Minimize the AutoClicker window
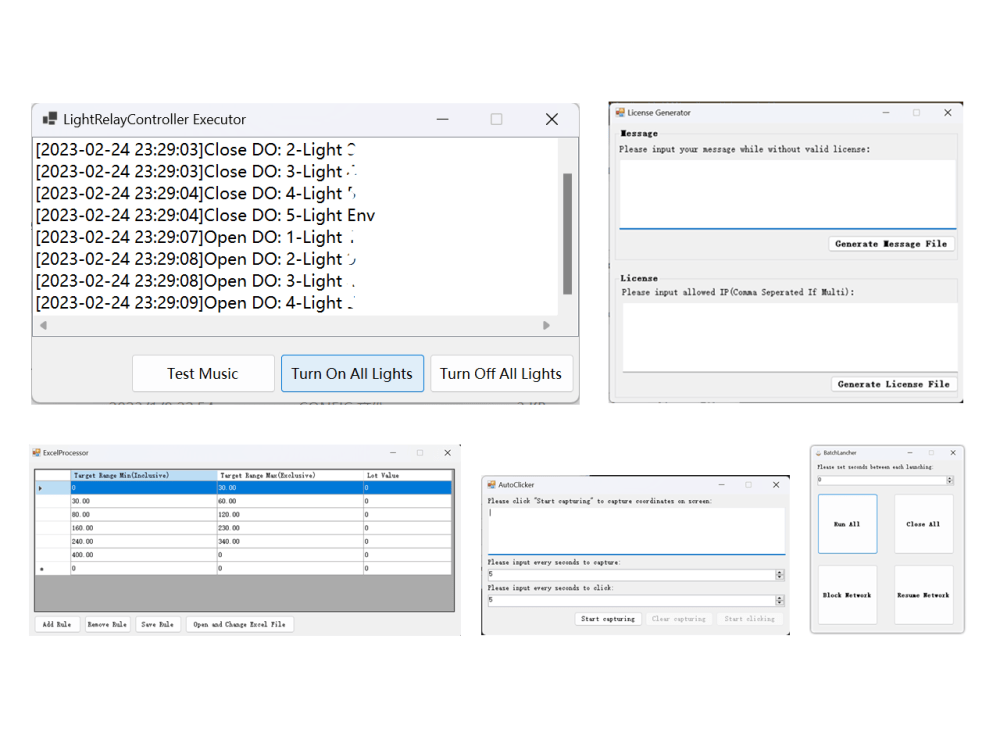 (721, 485)
